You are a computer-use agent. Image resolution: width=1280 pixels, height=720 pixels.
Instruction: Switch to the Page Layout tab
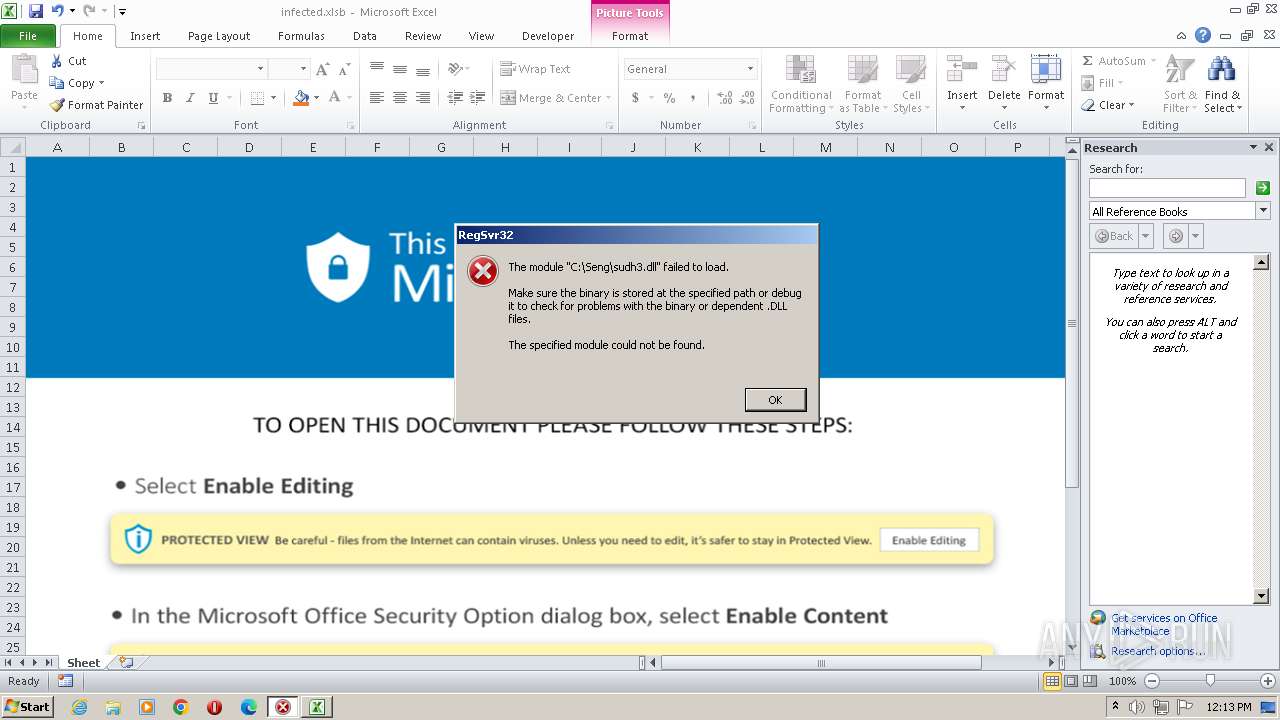tap(219, 35)
